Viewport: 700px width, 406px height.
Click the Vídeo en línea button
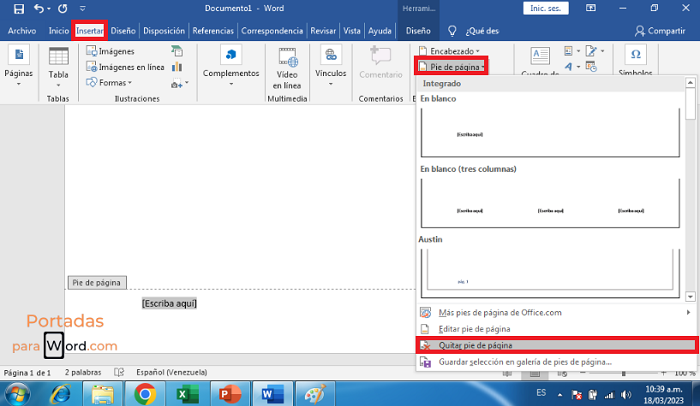pos(287,68)
